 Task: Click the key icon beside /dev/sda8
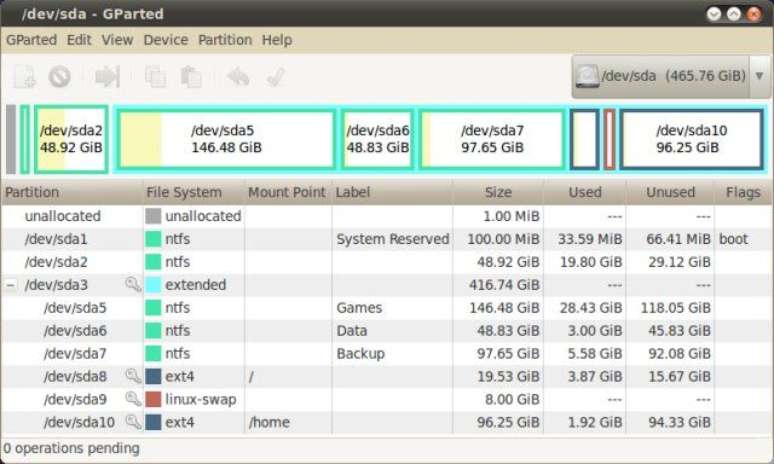(x=133, y=376)
